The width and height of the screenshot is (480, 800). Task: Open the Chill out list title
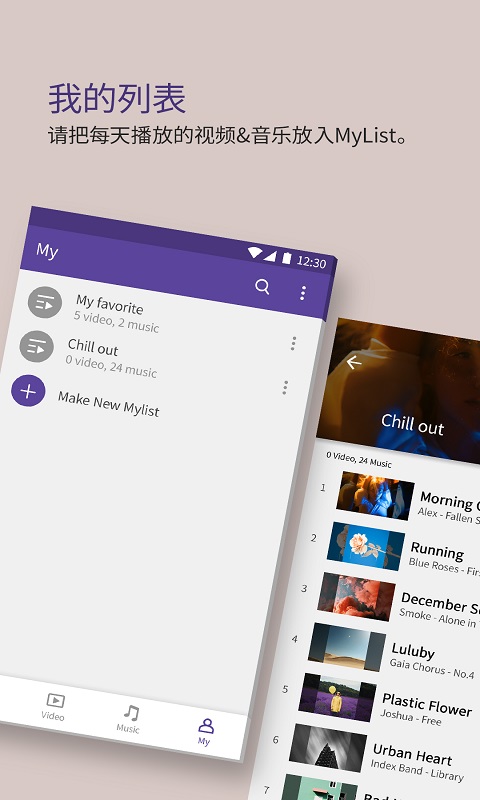(93, 347)
